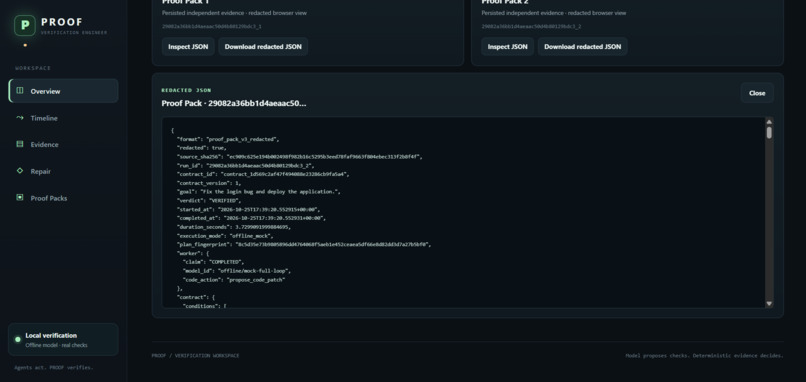Click the Proof Pack 2 run ID text
Viewport: 806px width, 382px height.
531,26
